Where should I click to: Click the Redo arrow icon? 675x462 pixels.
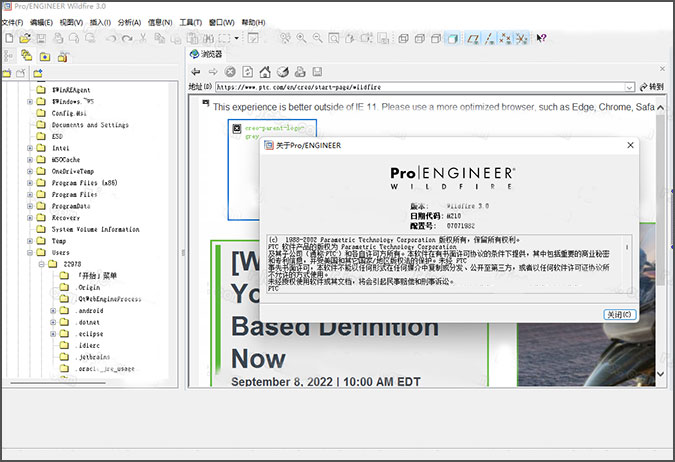(x=127, y=38)
